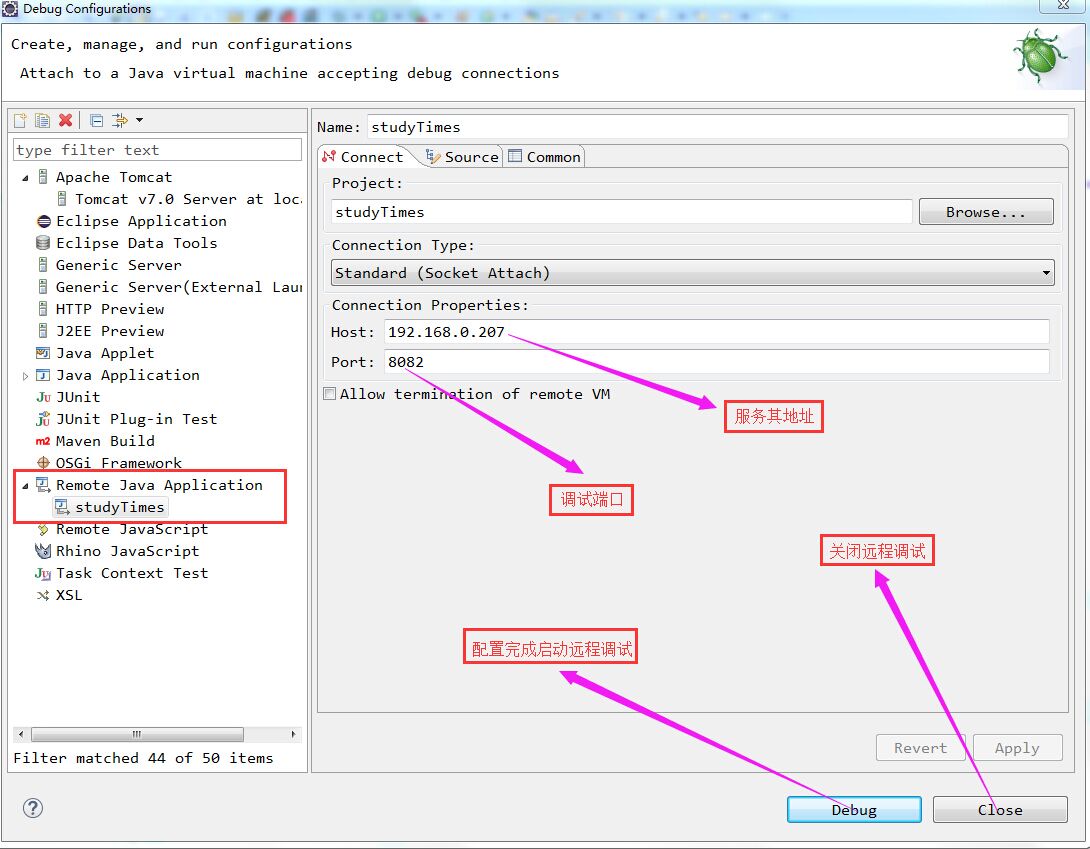The width and height of the screenshot is (1090, 849).
Task: Switch to the Connect tab
Action: click(x=364, y=157)
